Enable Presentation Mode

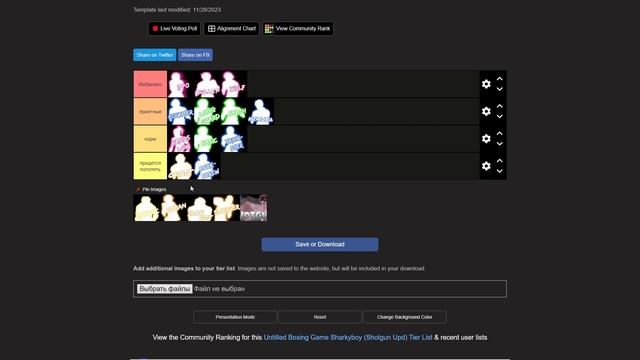coord(235,317)
